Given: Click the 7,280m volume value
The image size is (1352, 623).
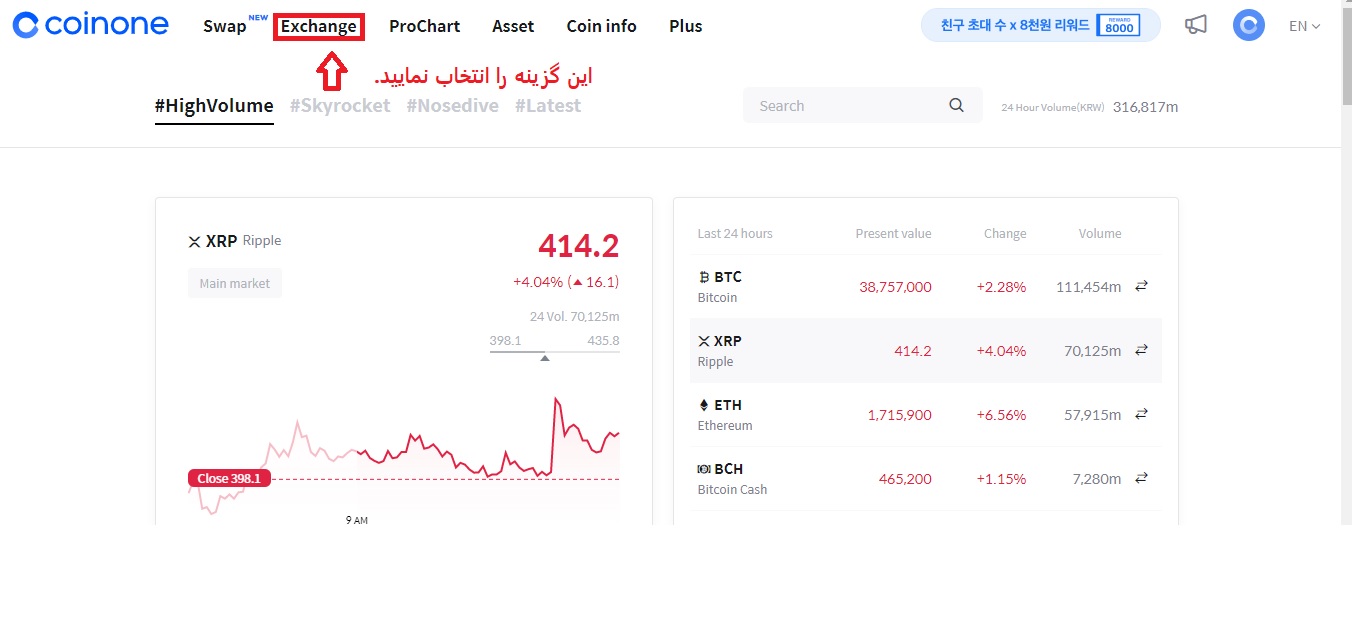Looking at the screenshot, I should (1096, 479).
